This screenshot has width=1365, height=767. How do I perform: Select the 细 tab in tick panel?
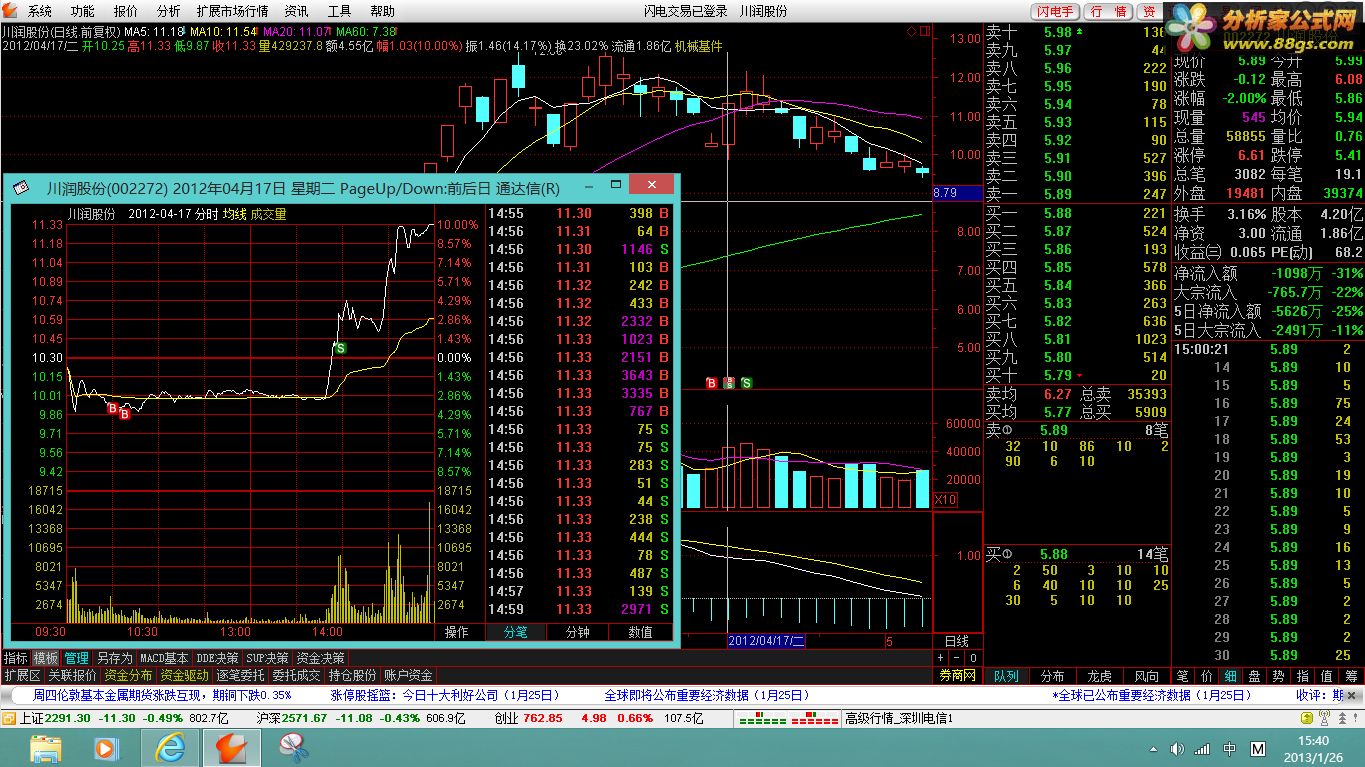click(x=1231, y=676)
